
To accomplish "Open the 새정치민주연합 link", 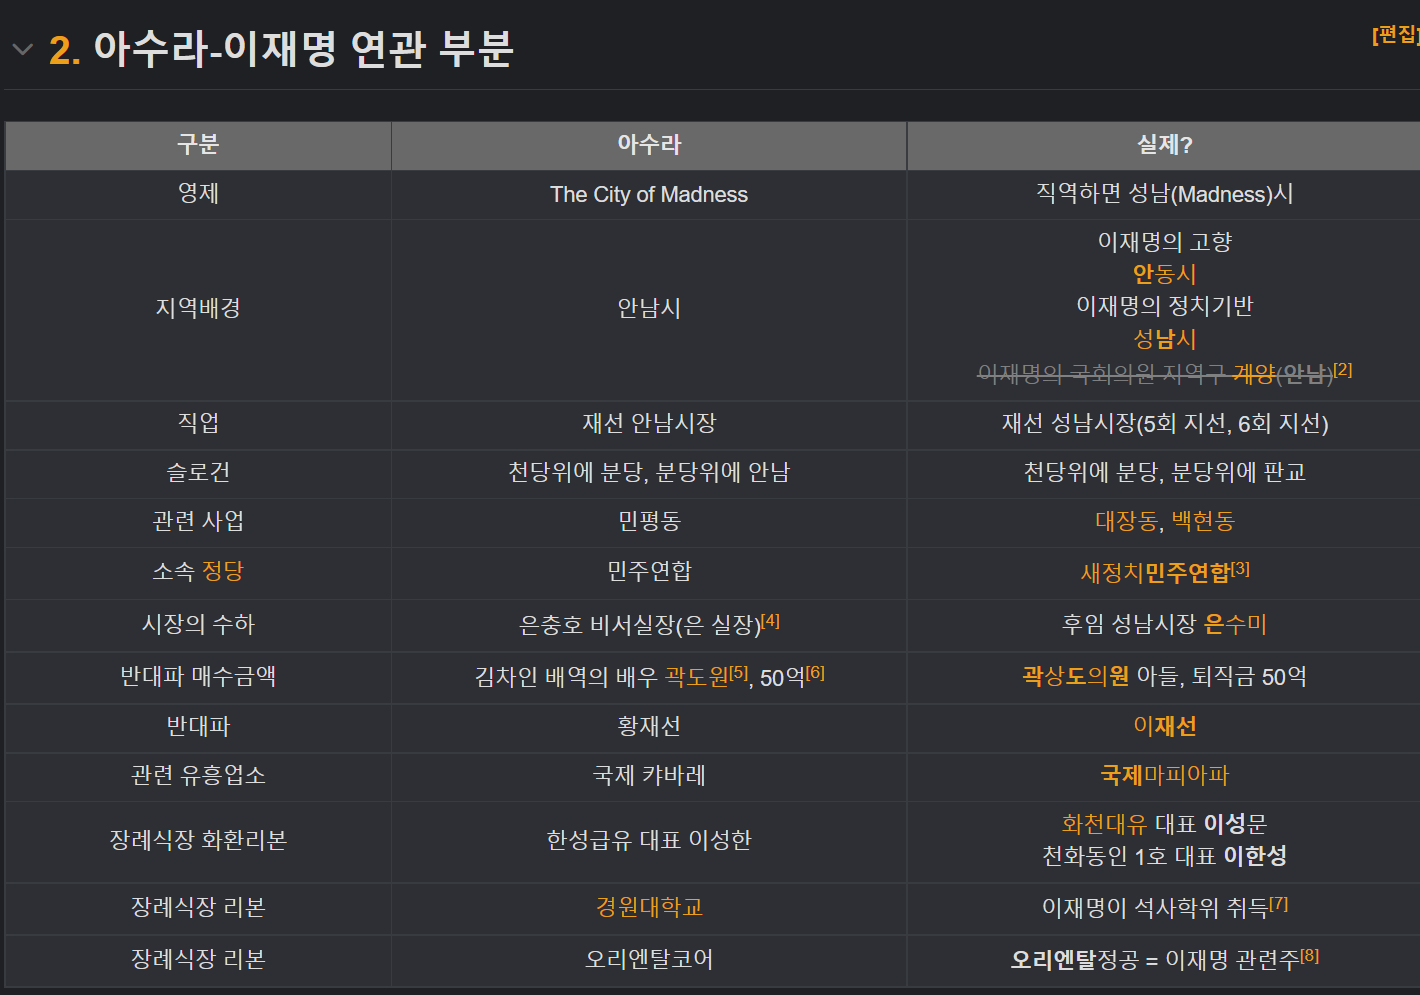I will click(x=1155, y=573).
